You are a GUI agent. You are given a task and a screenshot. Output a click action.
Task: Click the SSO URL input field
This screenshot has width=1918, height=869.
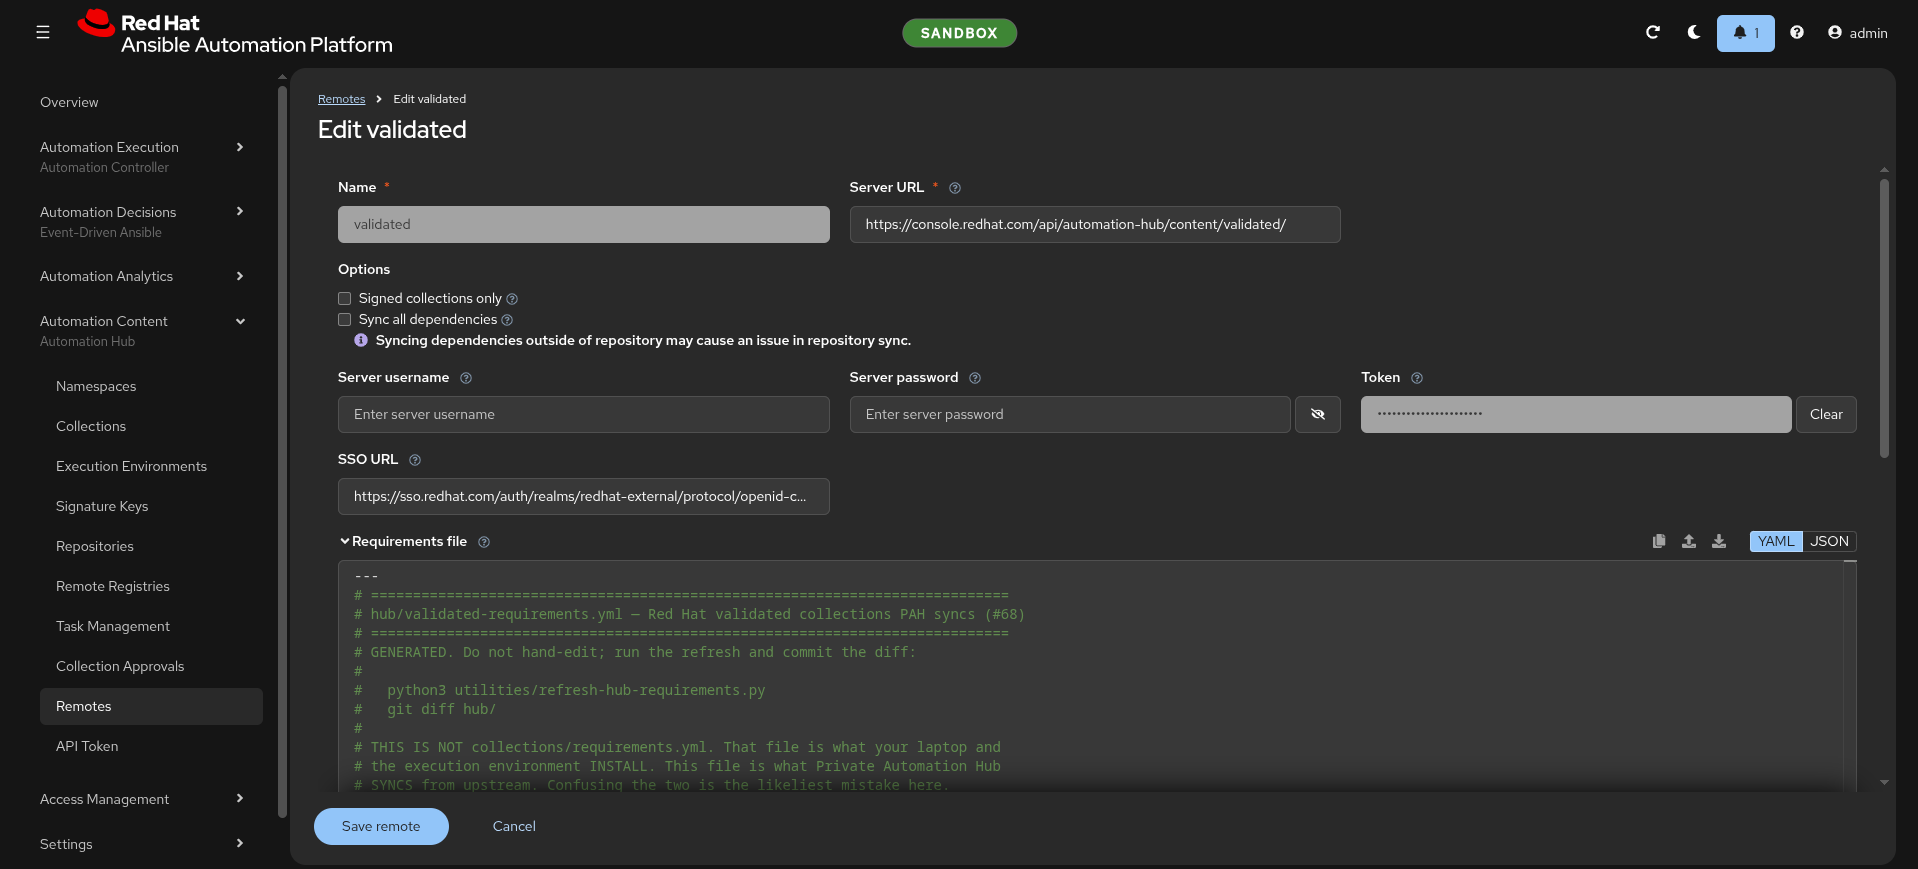pyautogui.click(x=584, y=496)
